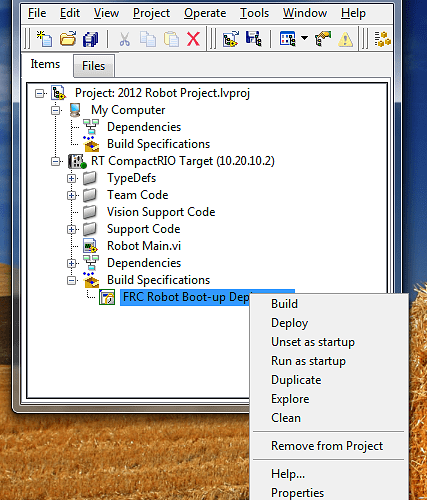
Task: Click the Team Code folder icon
Action: [90, 195]
